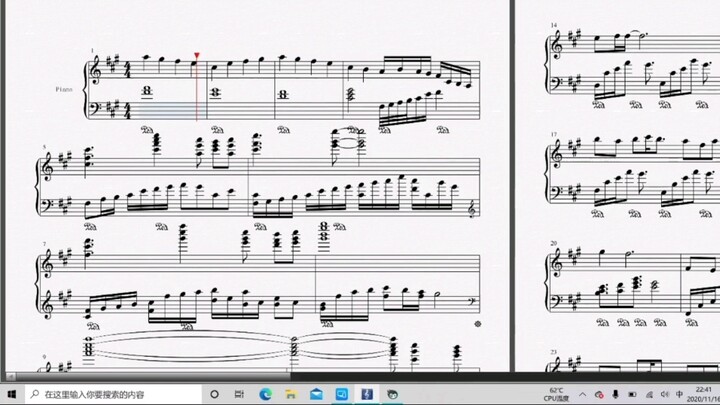The height and width of the screenshot is (405, 720).
Task: Open the volume speaker tray icon
Action: [664, 394]
